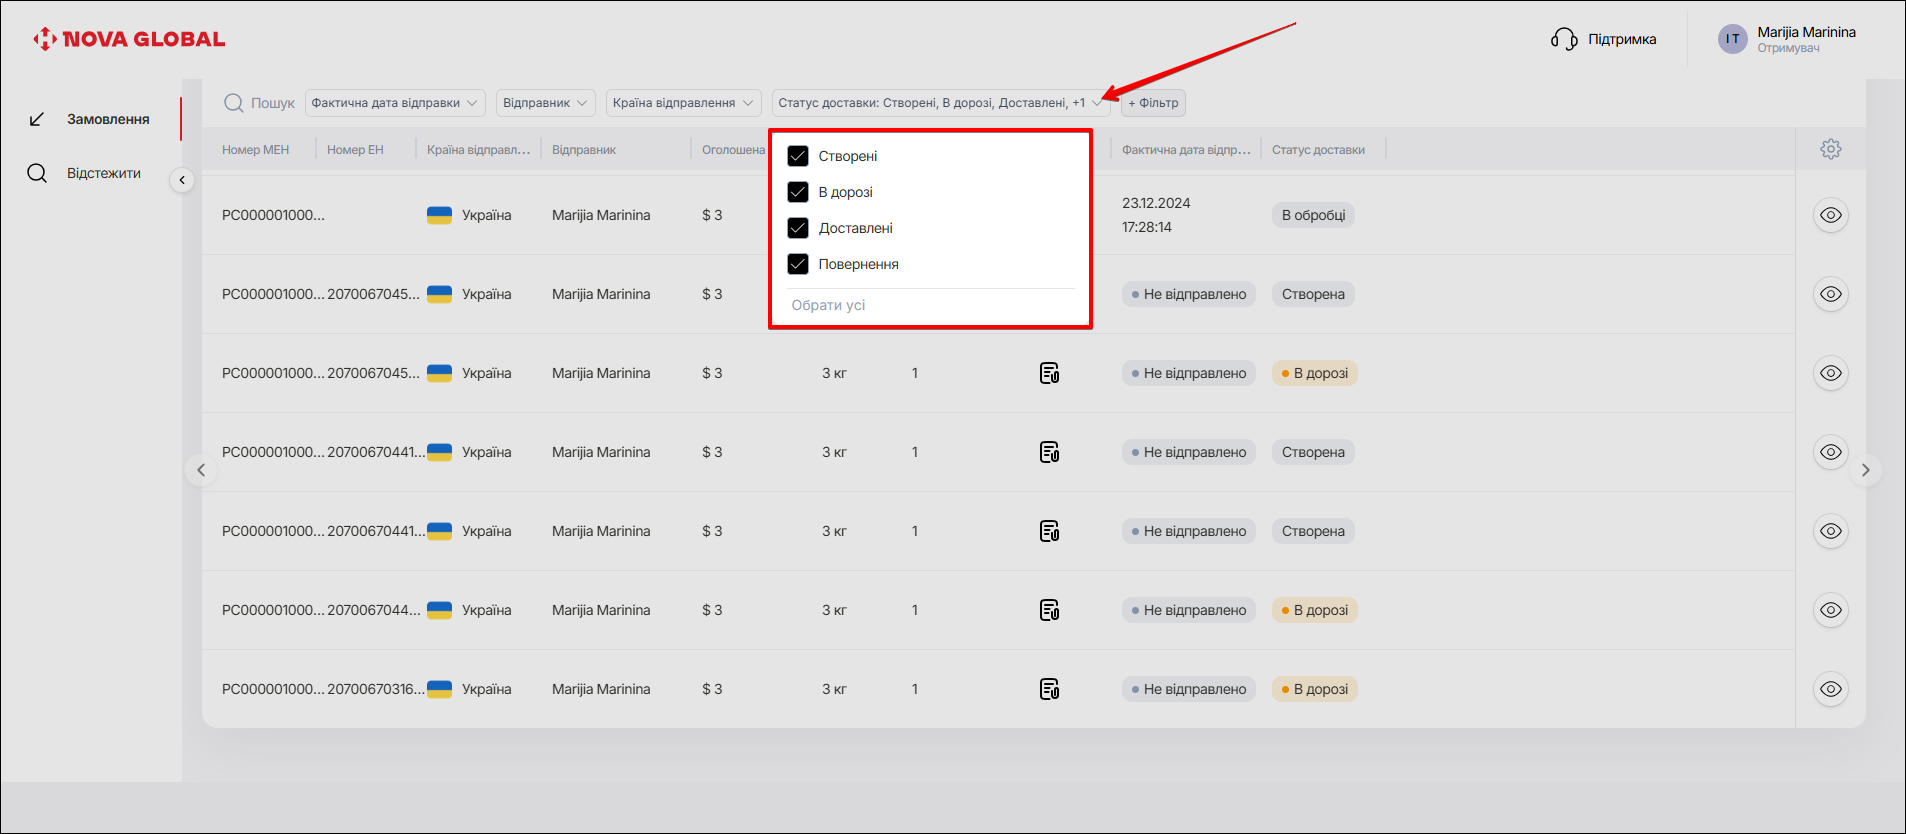Uncheck the Доставлені checkbox
Viewport: 1906px width, 834px height.
[798, 228]
